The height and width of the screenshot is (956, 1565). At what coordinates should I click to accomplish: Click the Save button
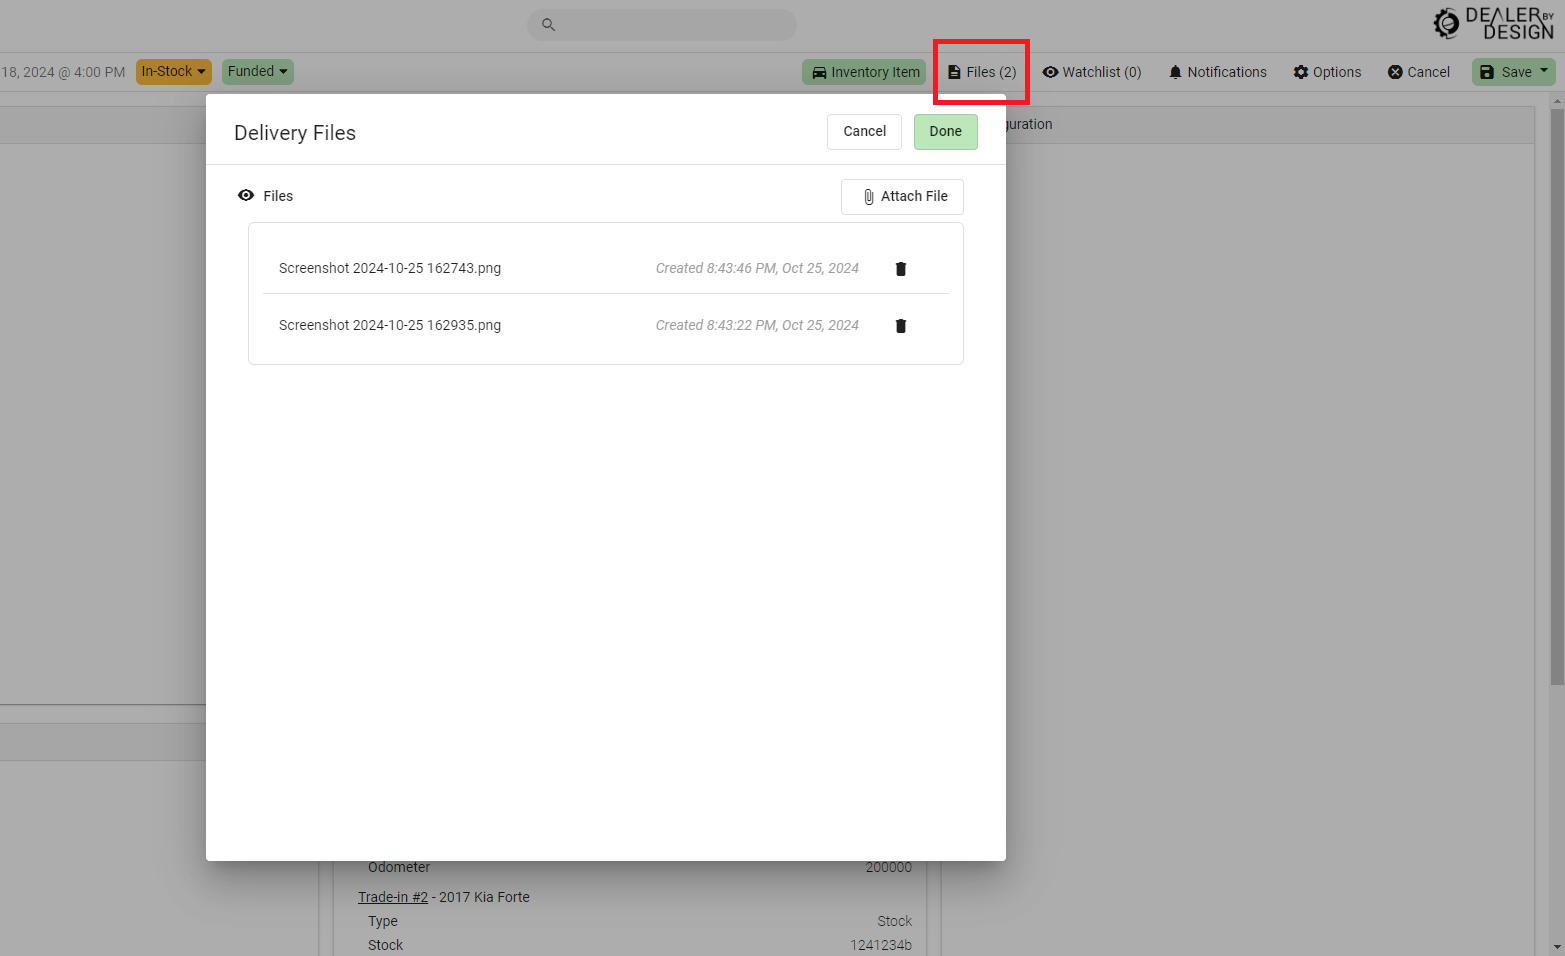(1506, 72)
